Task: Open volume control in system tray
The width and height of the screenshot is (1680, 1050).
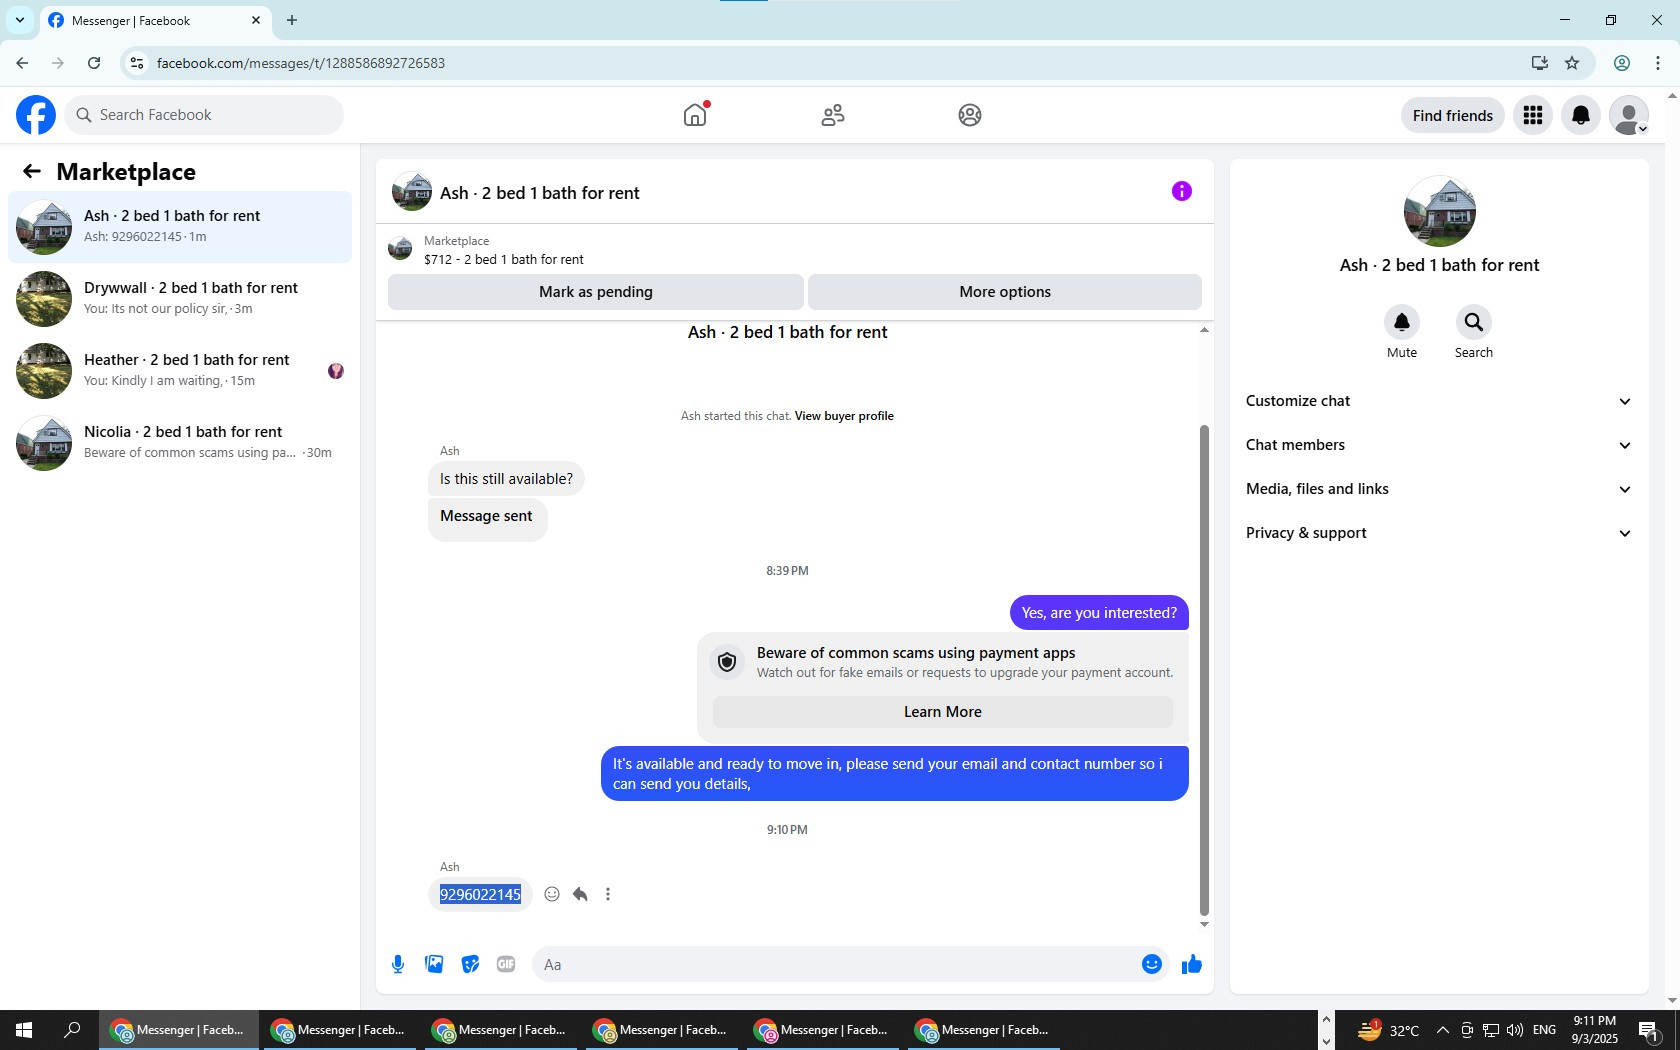Action: pyautogui.click(x=1514, y=1030)
